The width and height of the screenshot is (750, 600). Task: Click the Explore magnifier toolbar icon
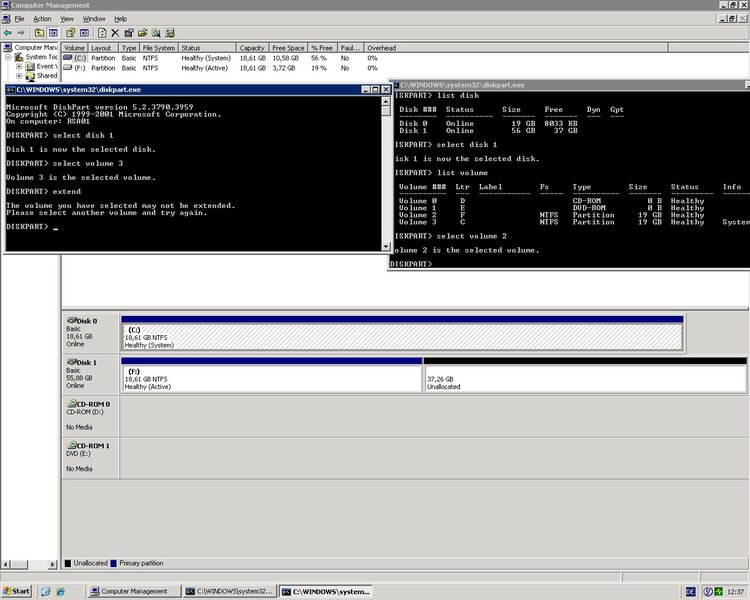(x=156, y=33)
